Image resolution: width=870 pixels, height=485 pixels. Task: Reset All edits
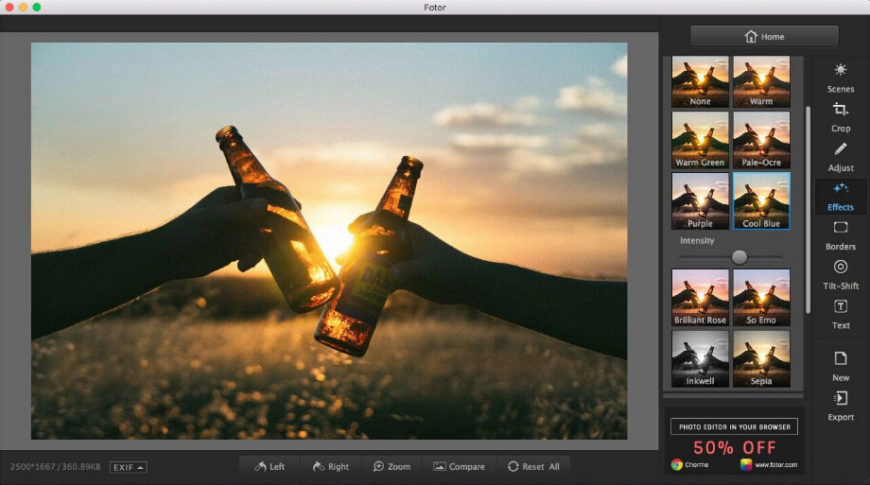click(x=533, y=466)
